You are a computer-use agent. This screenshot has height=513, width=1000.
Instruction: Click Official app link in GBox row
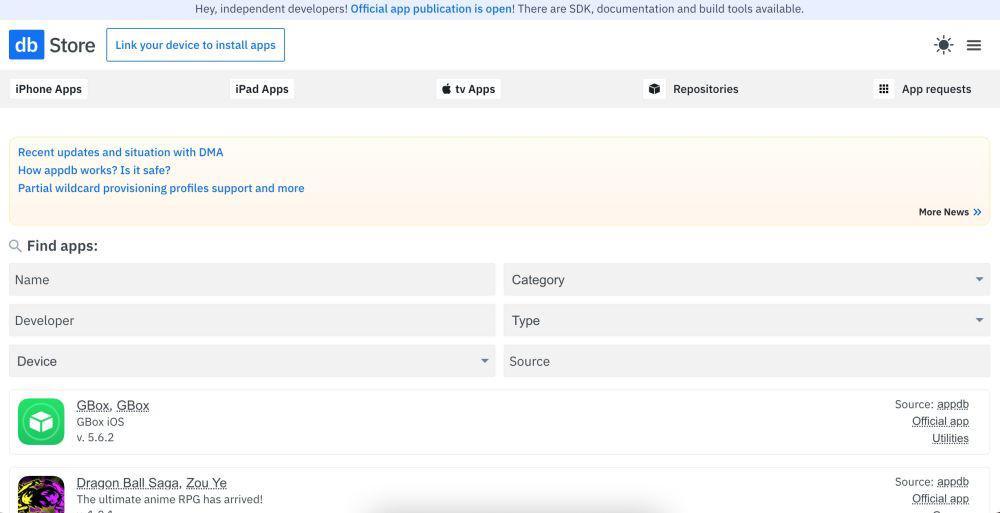(940, 421)
